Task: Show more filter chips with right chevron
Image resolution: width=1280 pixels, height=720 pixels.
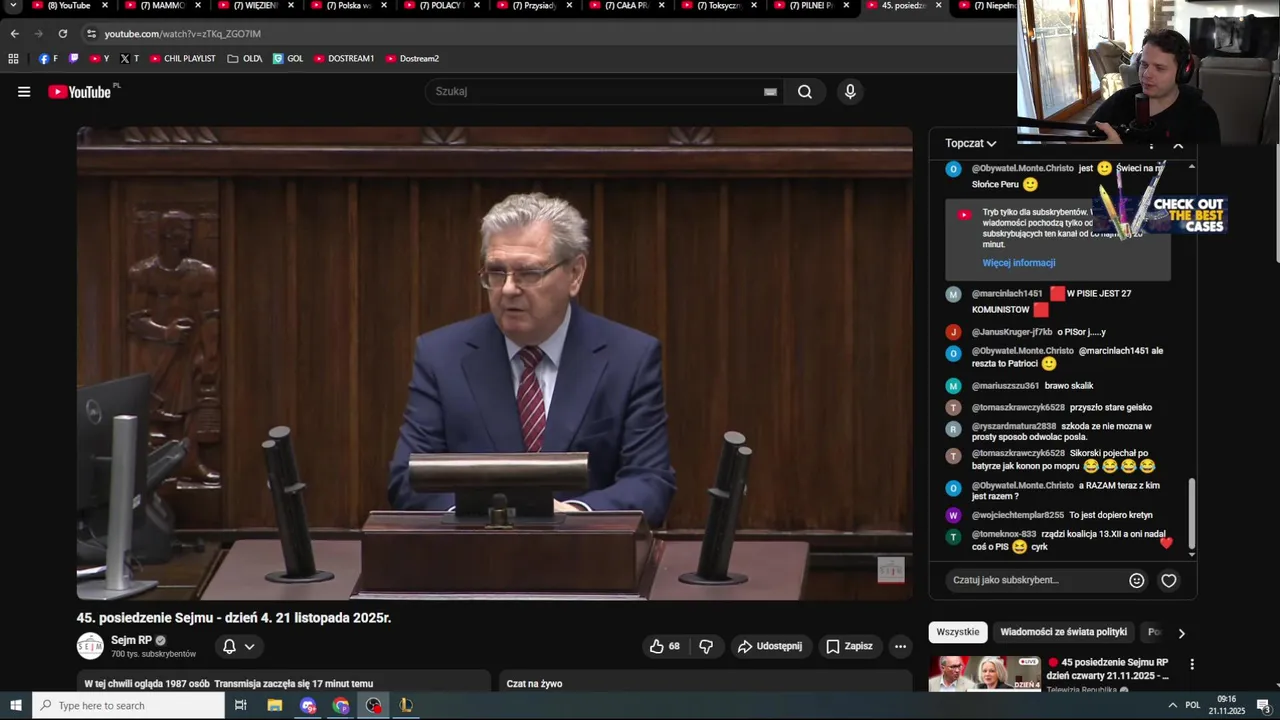Action: (x=1181, y=633)
